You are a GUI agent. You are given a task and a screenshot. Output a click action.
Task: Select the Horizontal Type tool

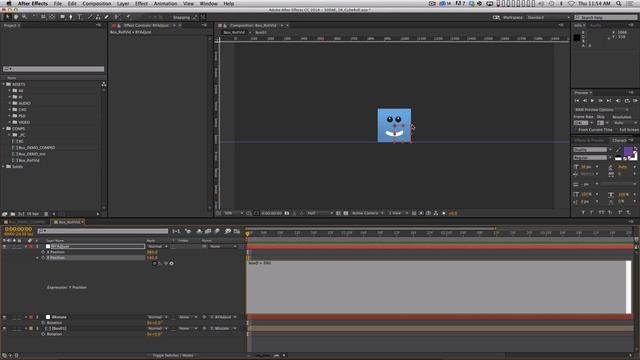tap(80, 17)
